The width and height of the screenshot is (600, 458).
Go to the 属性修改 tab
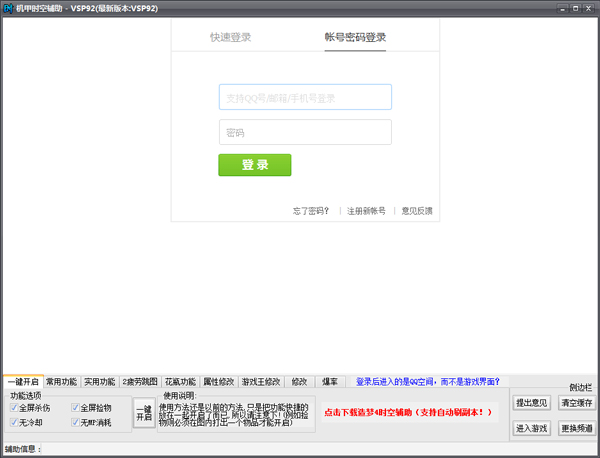tap(219, 381)
